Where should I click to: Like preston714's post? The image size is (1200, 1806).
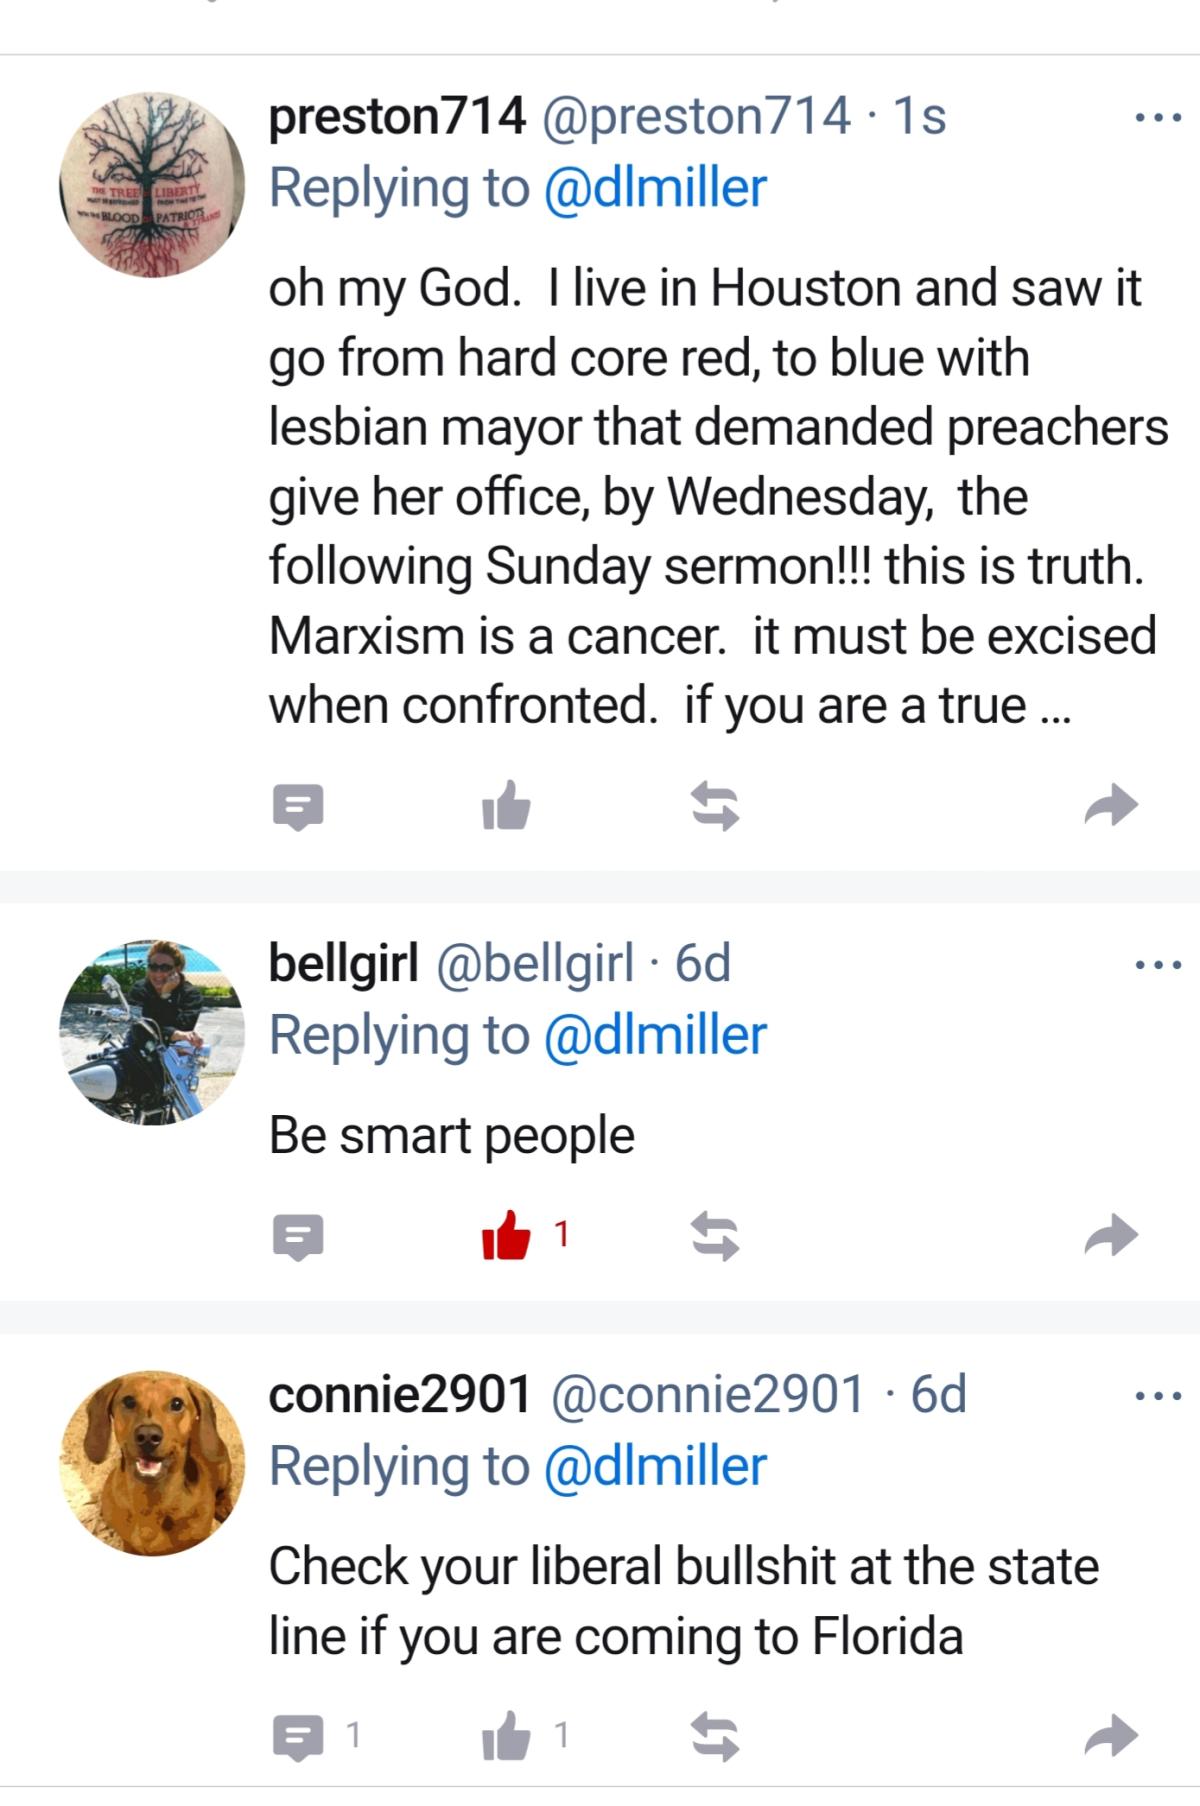coord(505,806)
